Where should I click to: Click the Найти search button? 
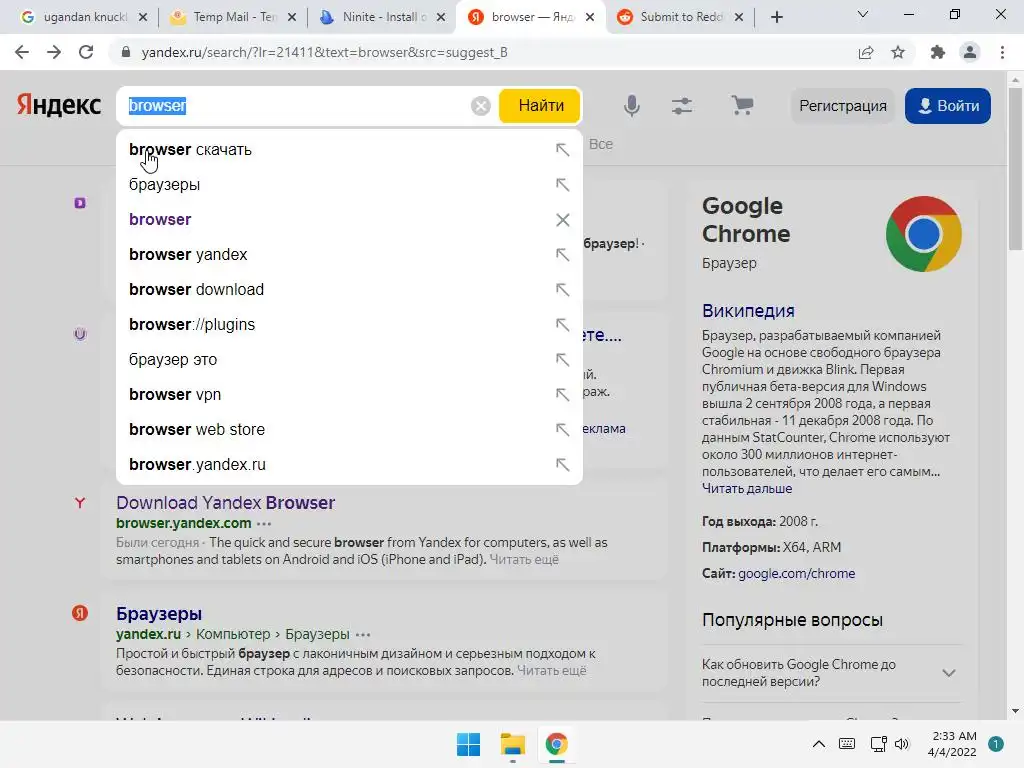click(540, 106)
